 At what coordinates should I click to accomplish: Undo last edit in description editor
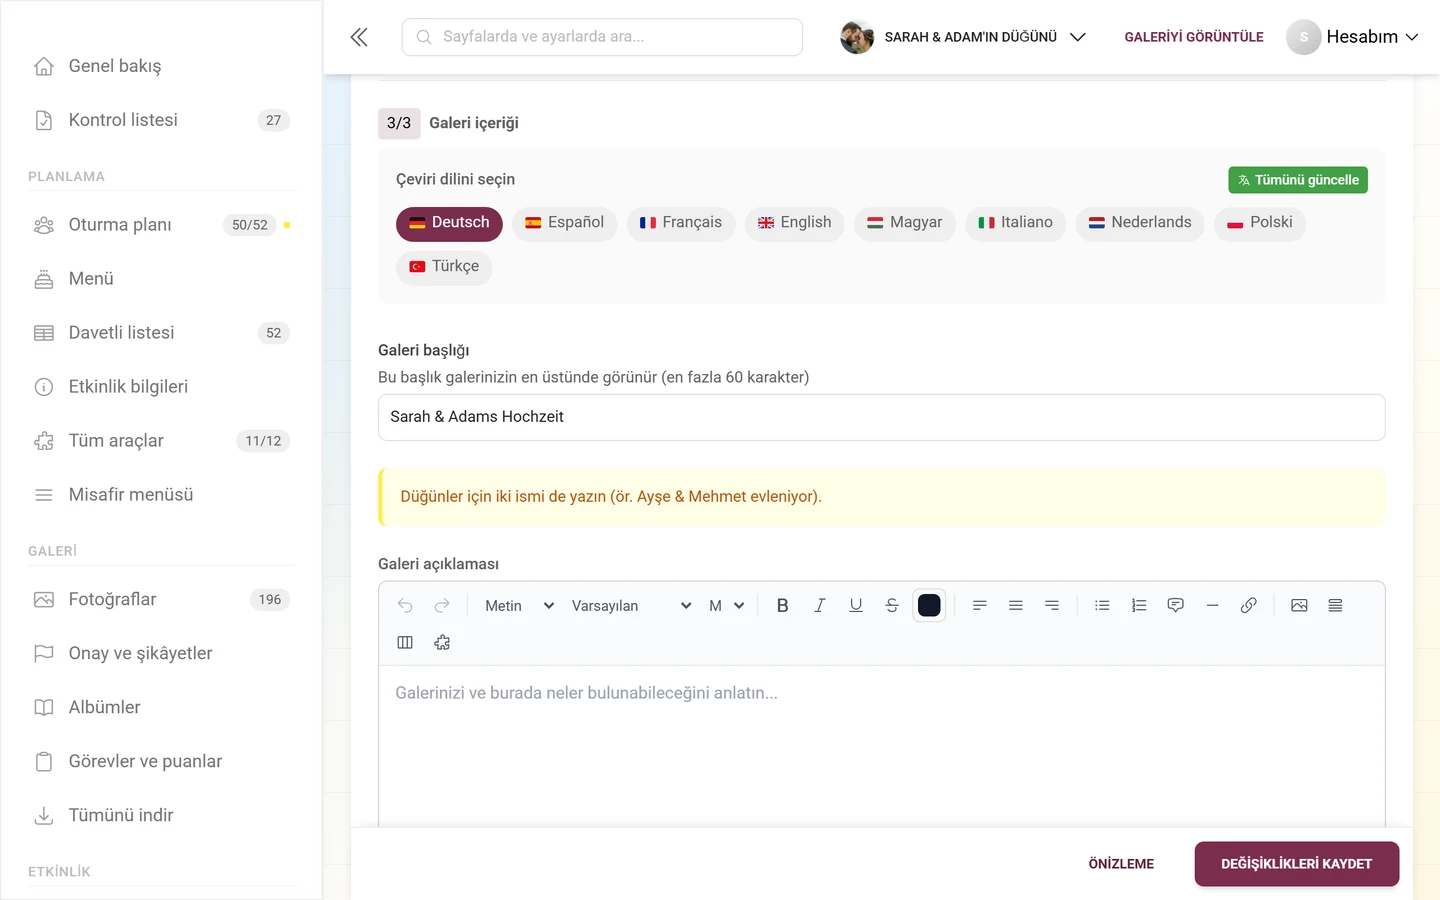pyautogui.click(x=405, y=605)
